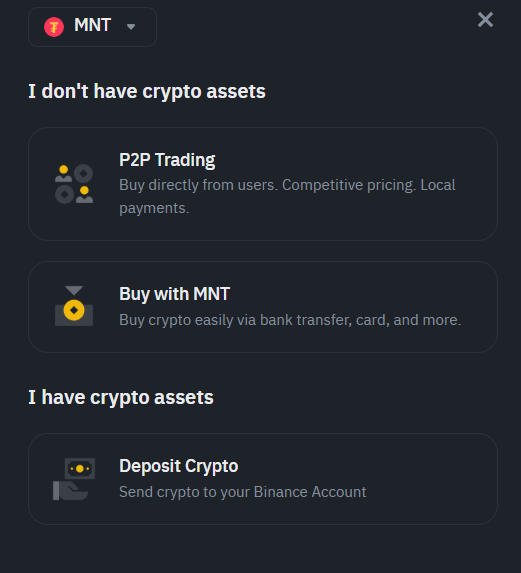Open the P2P Trading title
Screen dimensions: 521x573
167,160
